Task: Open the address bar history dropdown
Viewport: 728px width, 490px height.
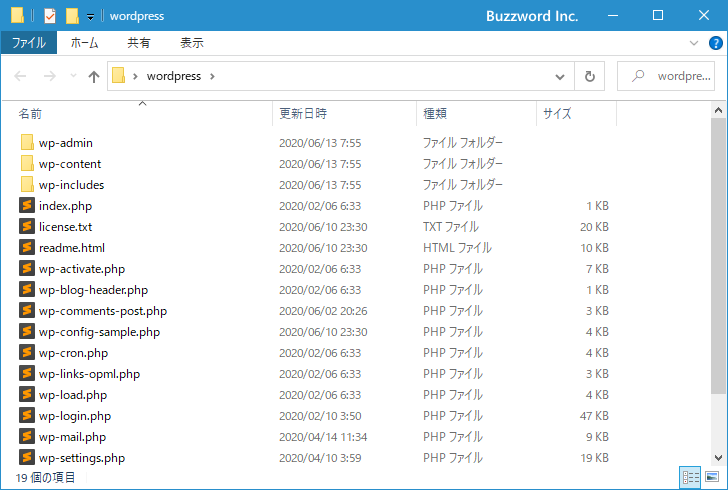Action: click(560, 77)
